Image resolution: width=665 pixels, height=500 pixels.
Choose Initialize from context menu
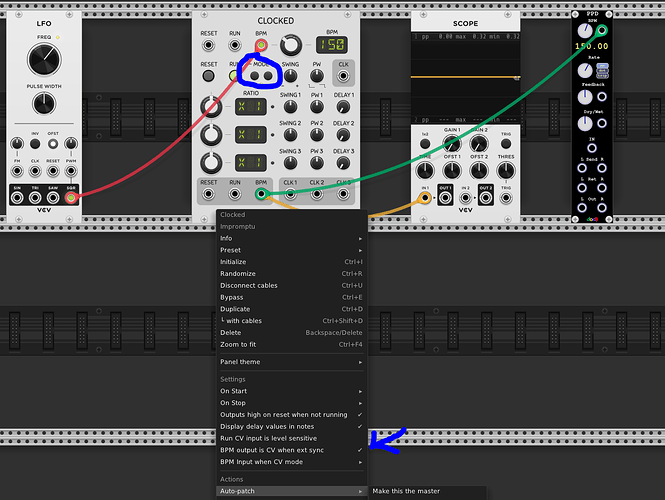tap(291, 262)
